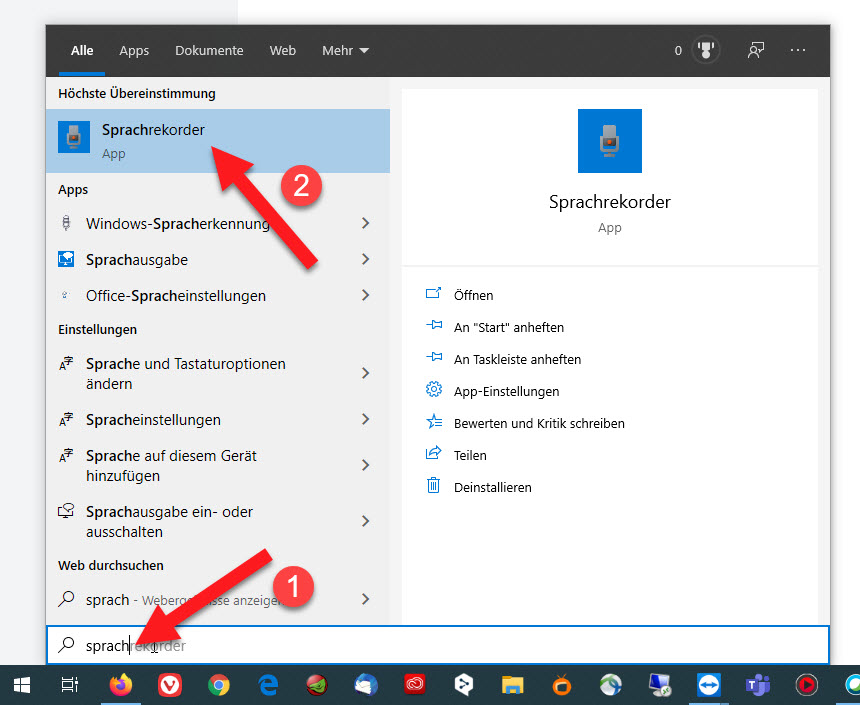The width and height of the screenshot is (860, 705).
Task: Switch to the Dokumente tab
Action: pos(209,50)
